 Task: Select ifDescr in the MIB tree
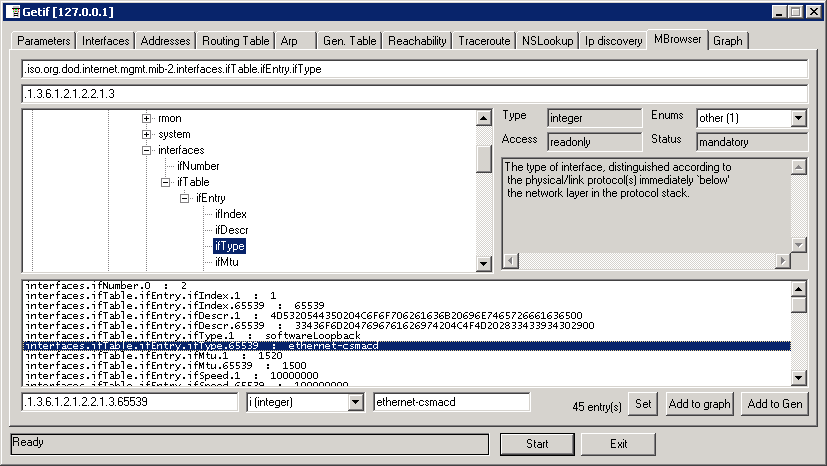231,230
